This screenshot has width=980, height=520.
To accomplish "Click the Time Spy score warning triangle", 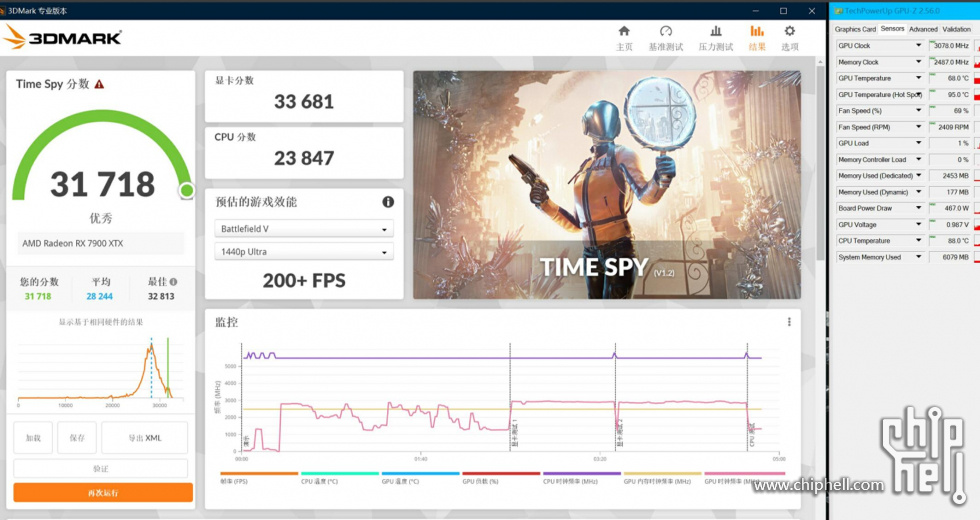I will (99, 84).
